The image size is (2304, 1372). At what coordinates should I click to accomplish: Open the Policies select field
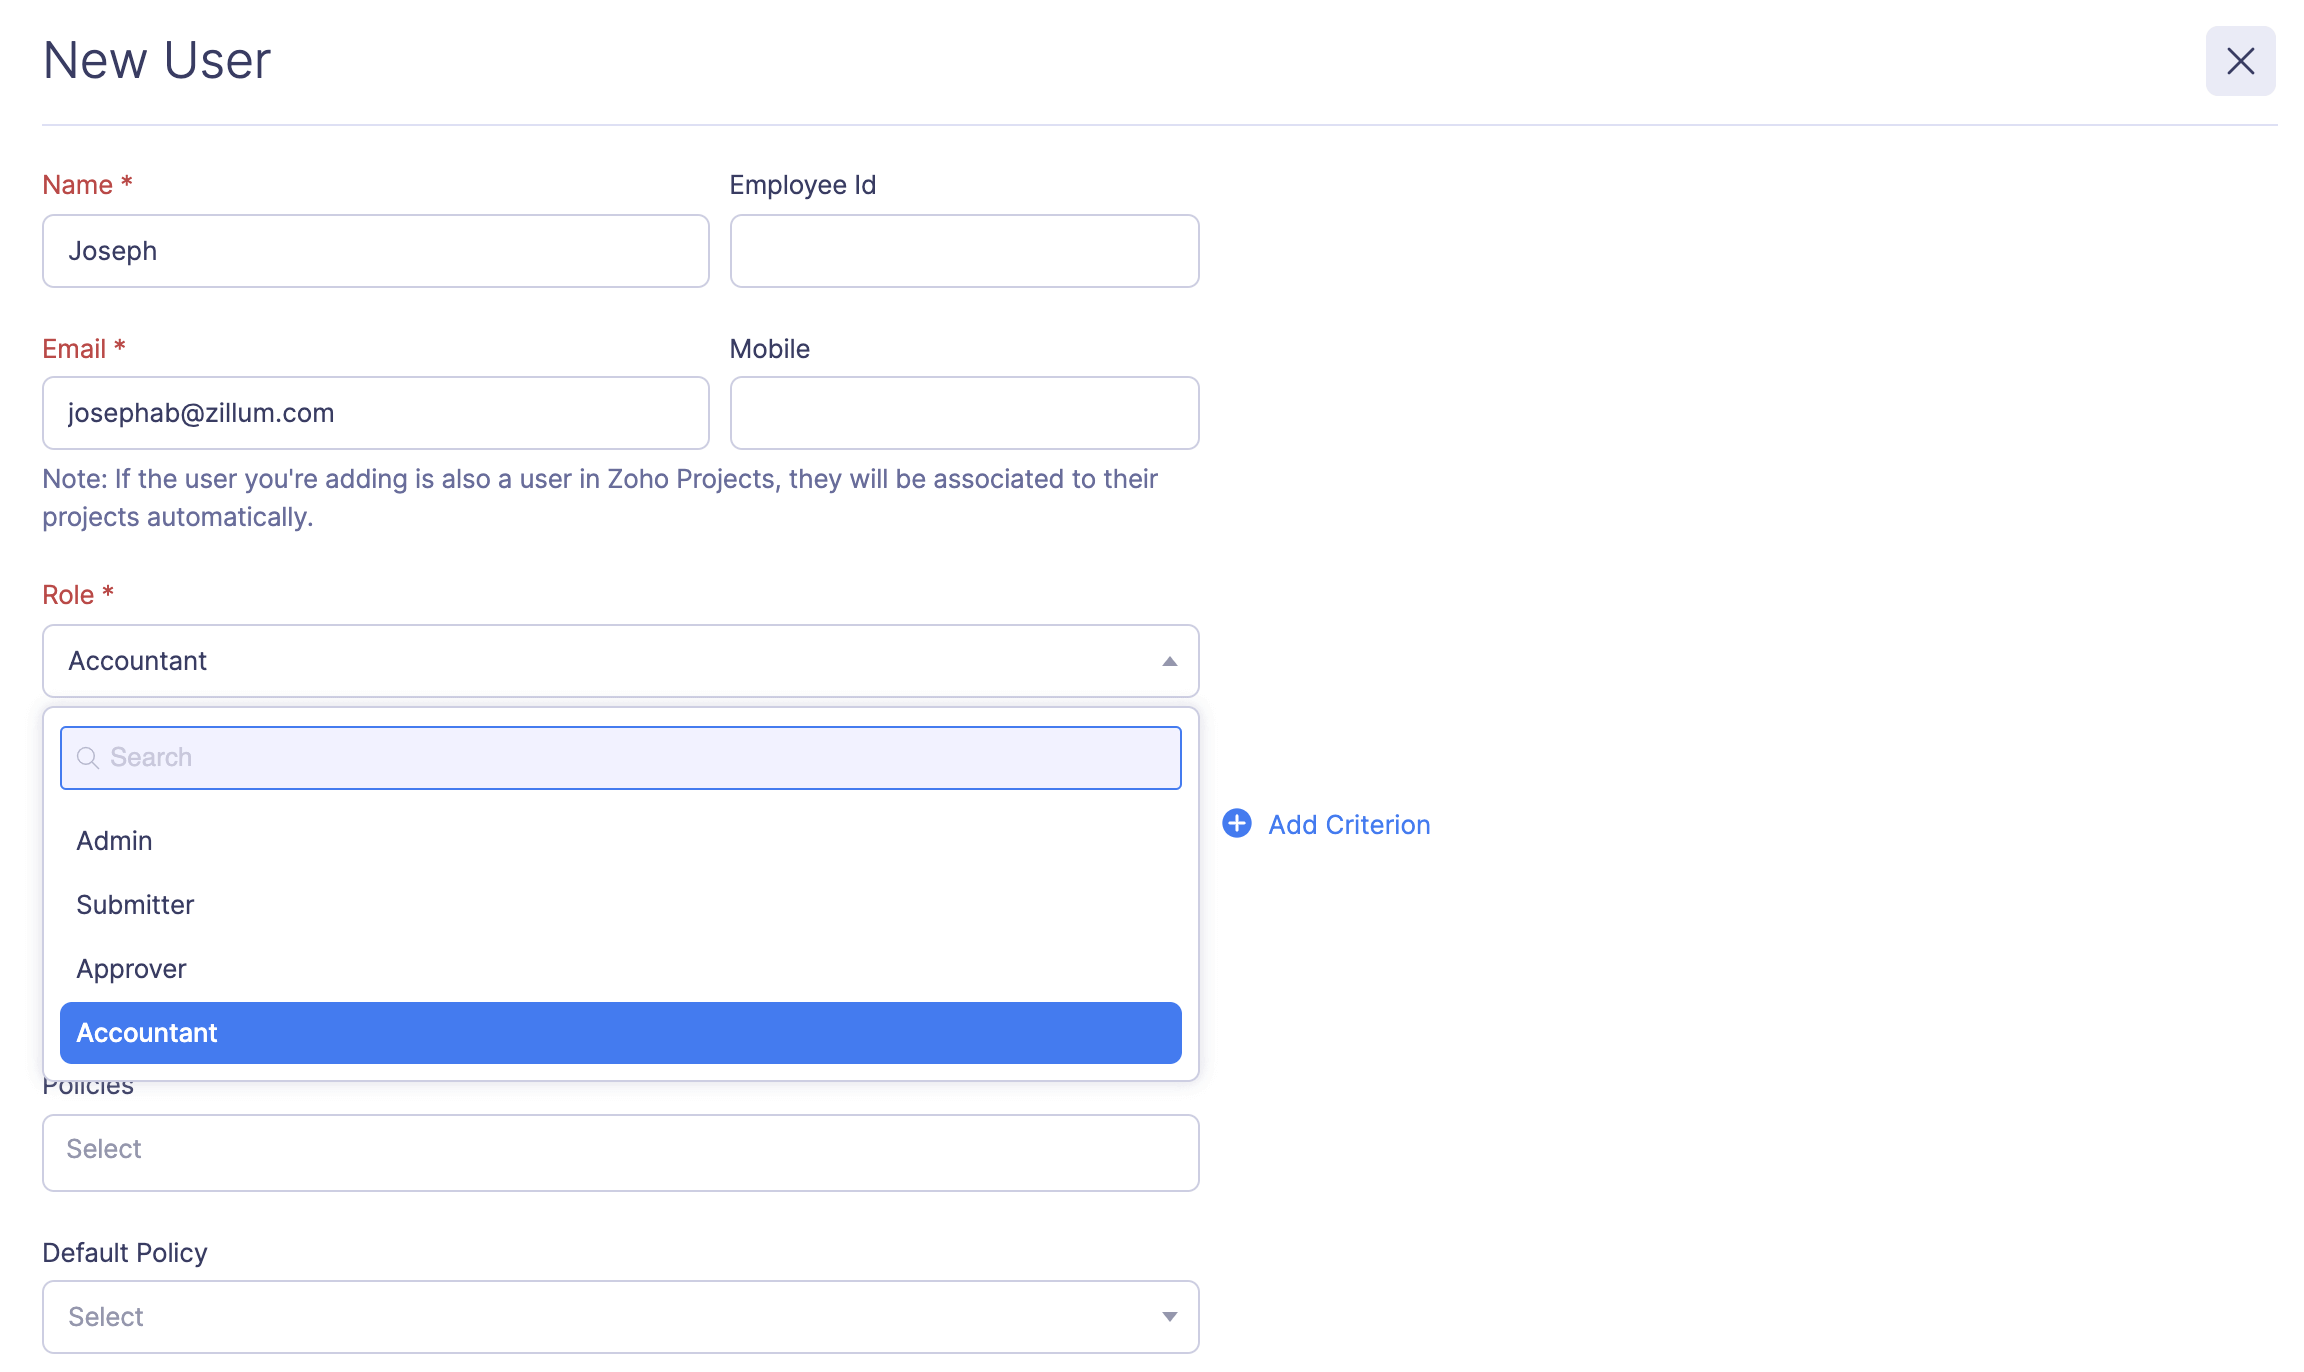click(x=620, y=1152)
